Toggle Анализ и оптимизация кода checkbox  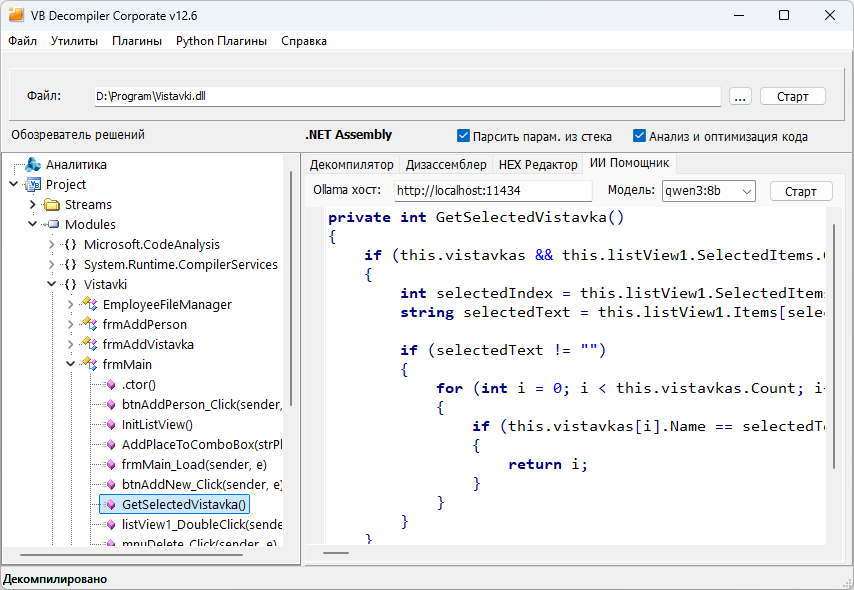(x=639, y=136)
